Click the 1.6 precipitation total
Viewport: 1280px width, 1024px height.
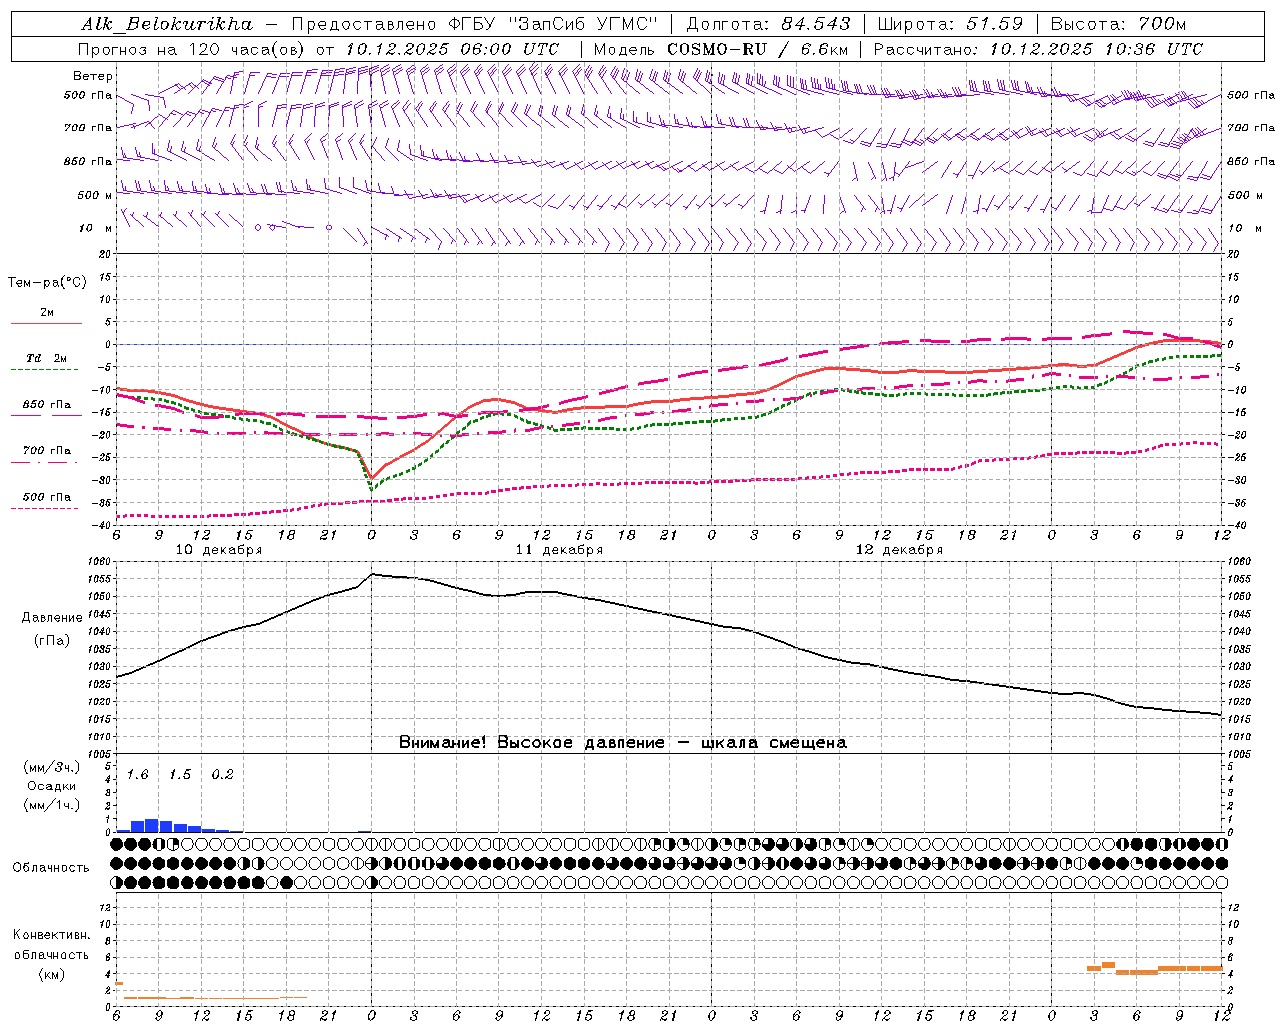[x=137, y=775]
